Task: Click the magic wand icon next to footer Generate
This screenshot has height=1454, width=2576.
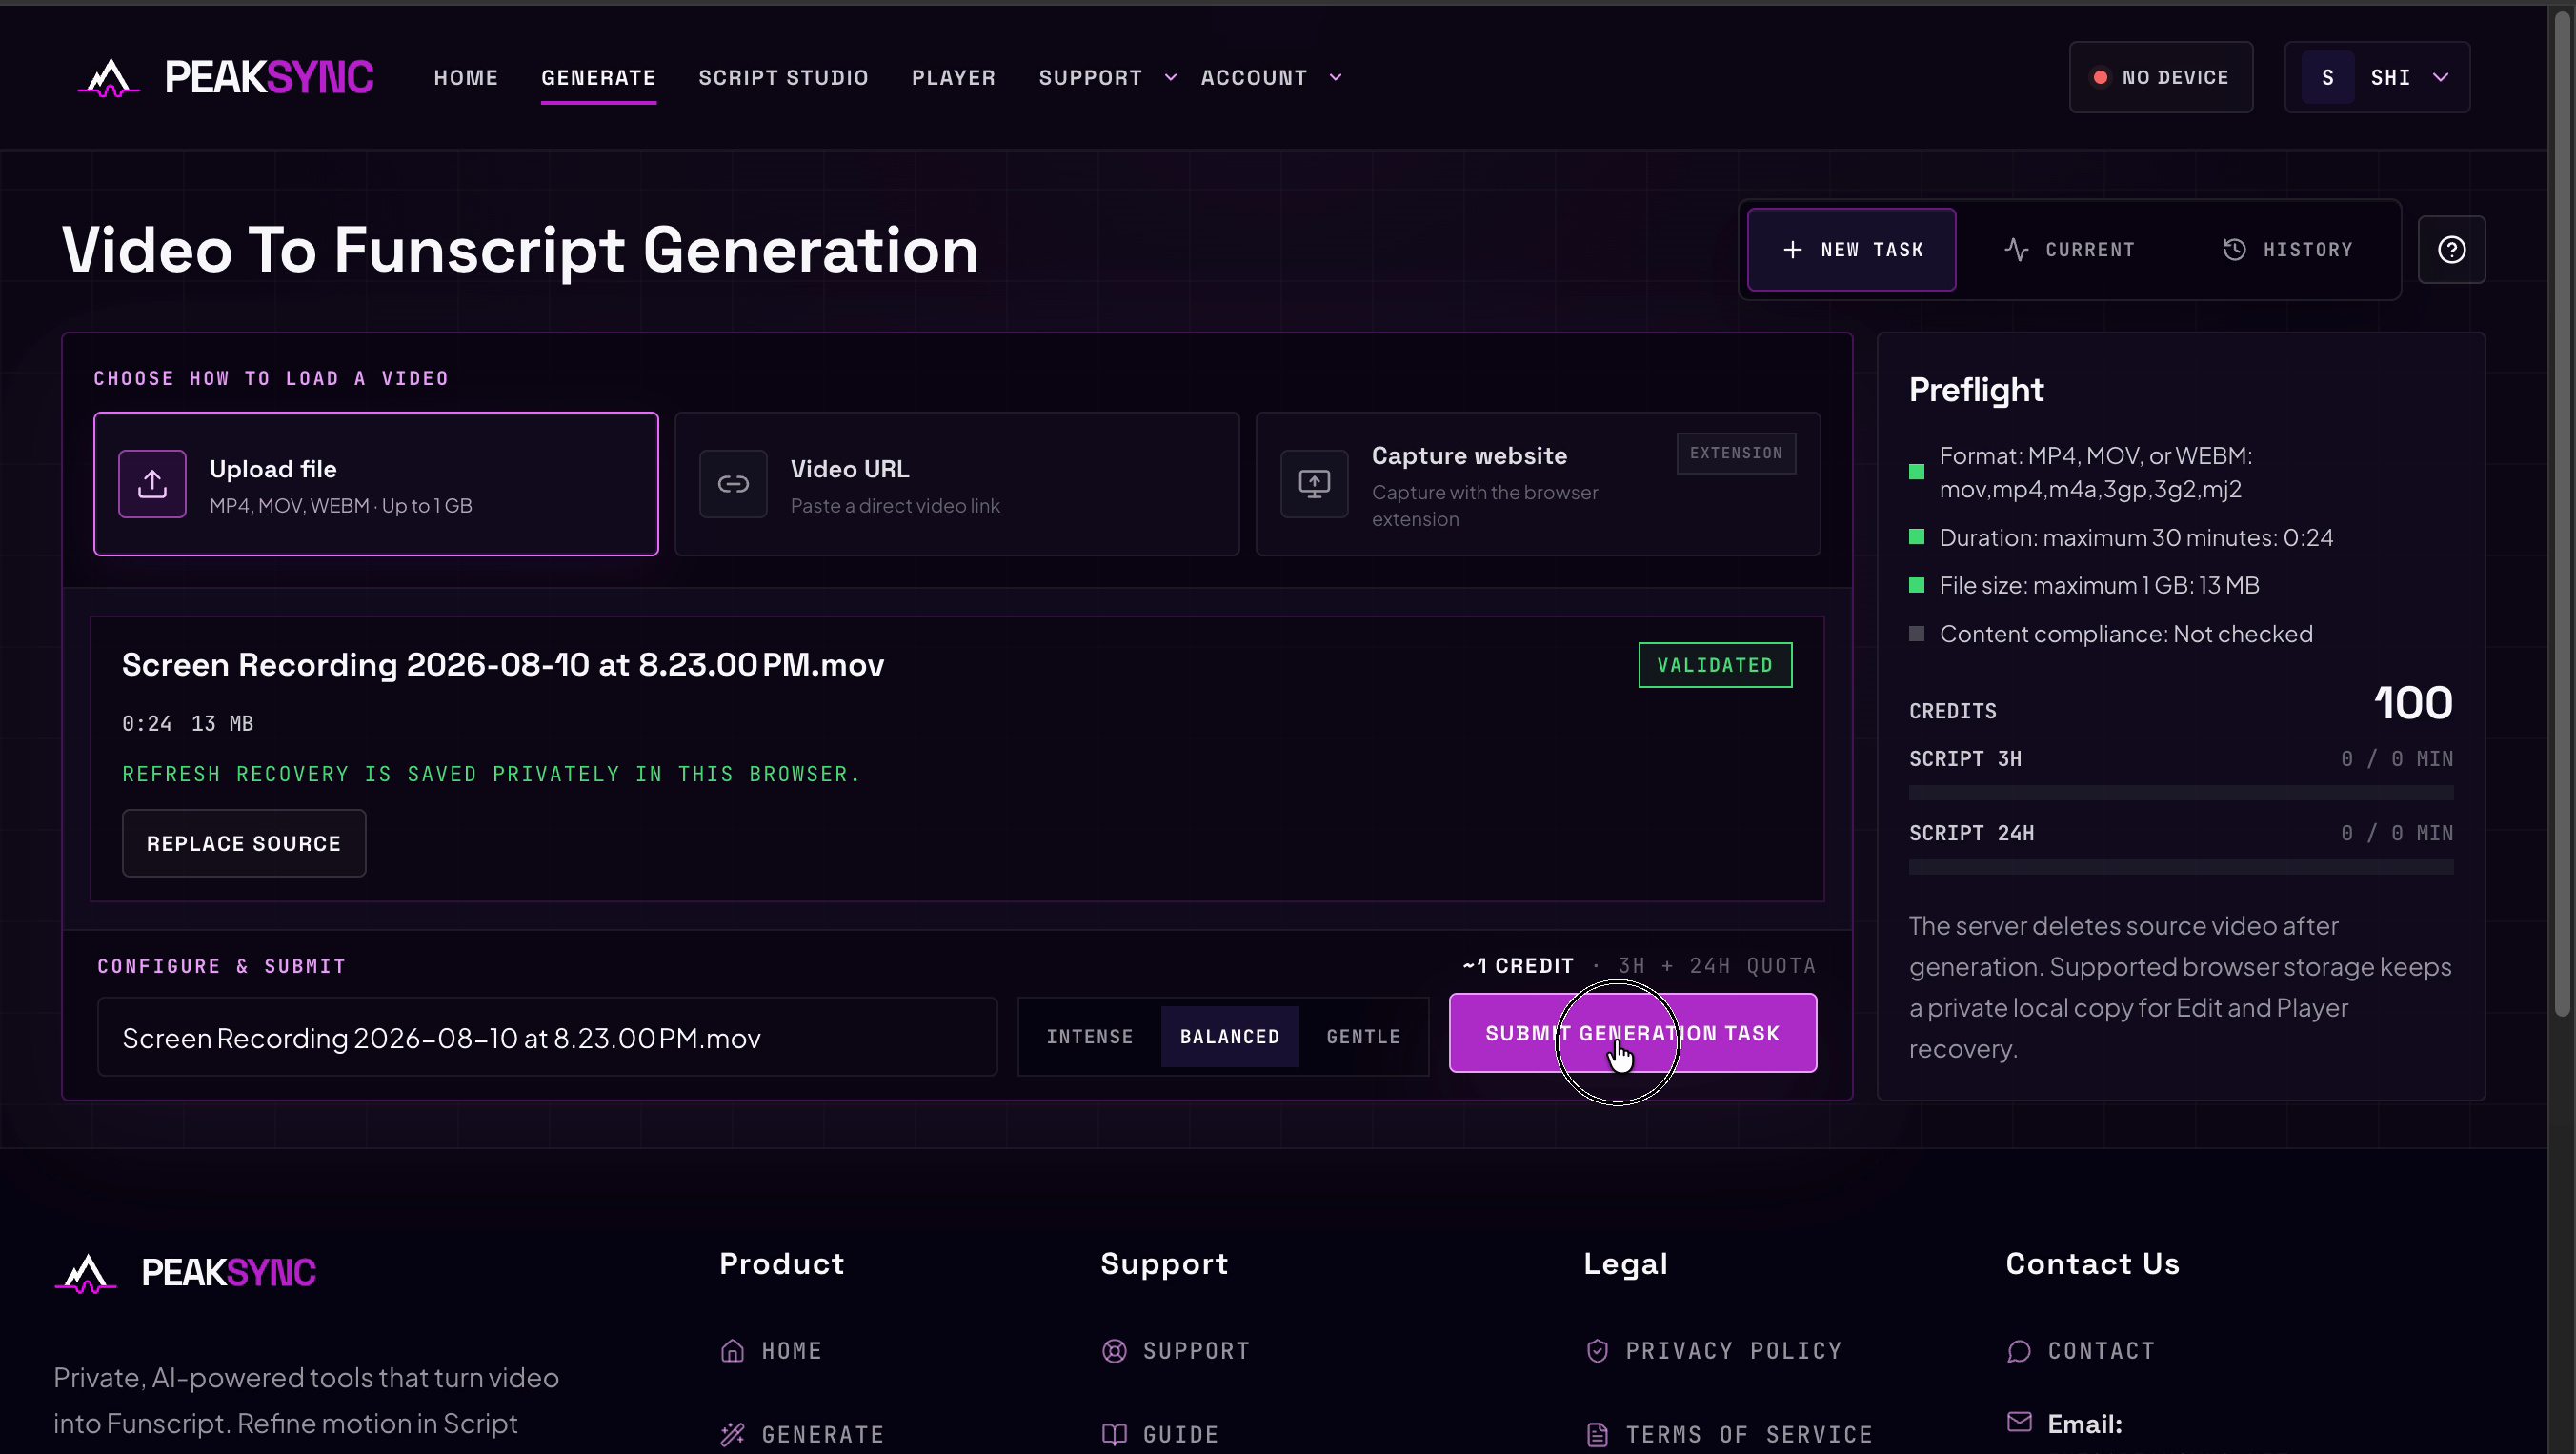Action: click(733, 1435)
